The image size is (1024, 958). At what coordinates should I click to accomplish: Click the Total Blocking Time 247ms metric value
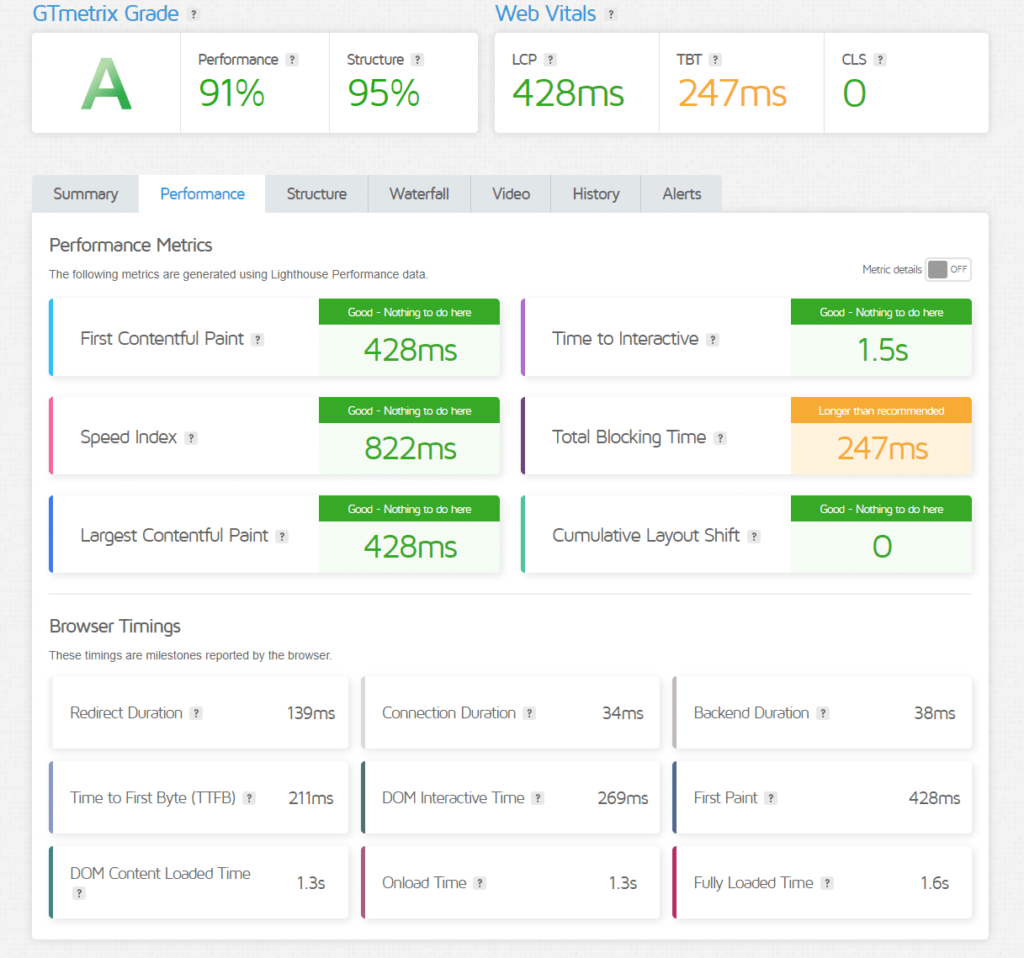(x=882, y=449)
